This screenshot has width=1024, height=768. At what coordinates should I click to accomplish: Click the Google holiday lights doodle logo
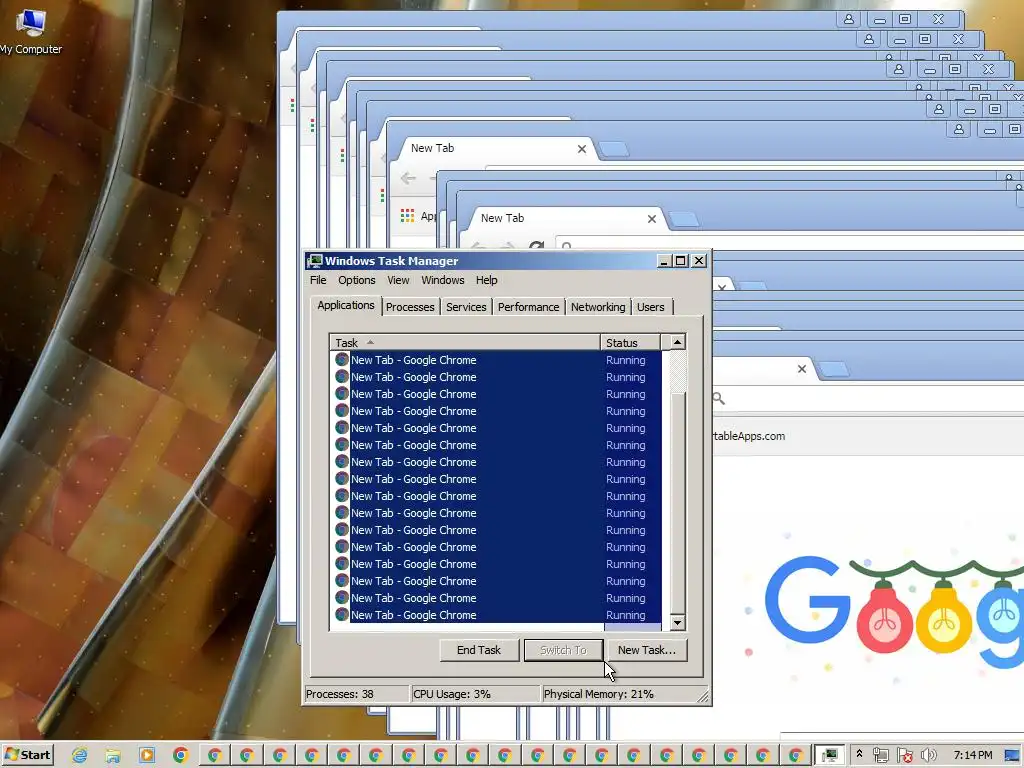893,613
